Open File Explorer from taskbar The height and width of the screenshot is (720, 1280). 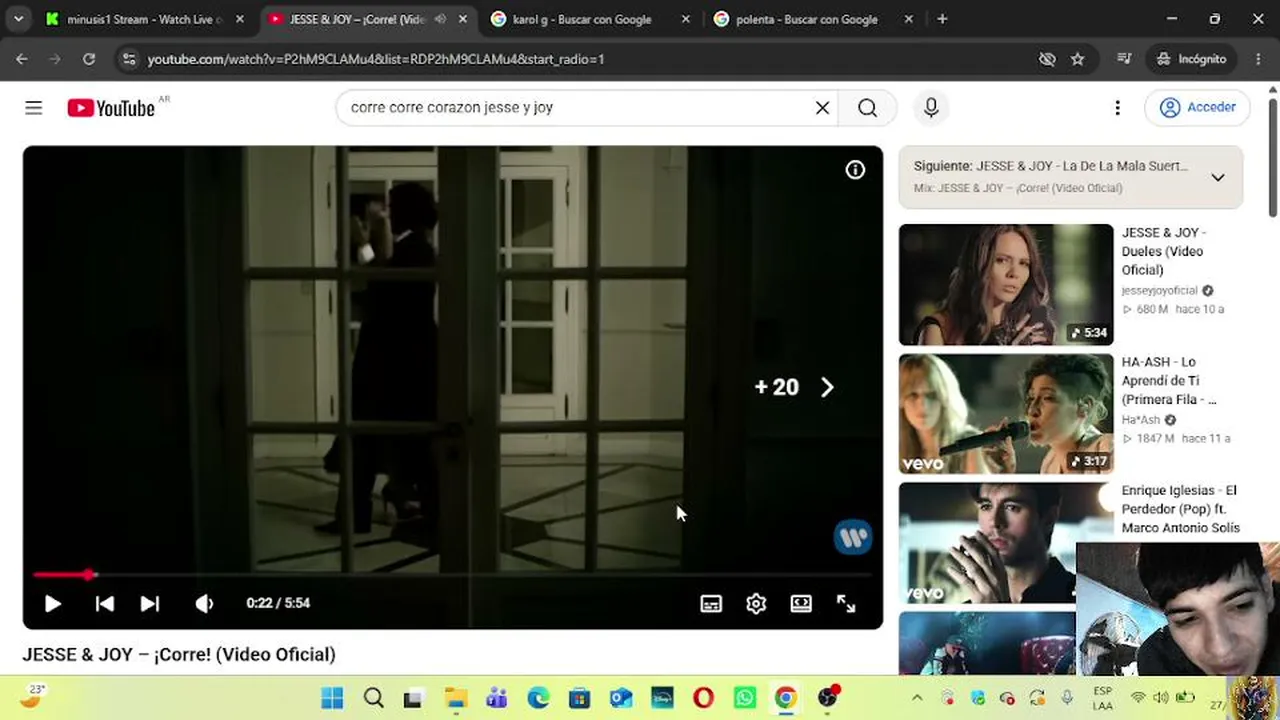tap(456, 698)
